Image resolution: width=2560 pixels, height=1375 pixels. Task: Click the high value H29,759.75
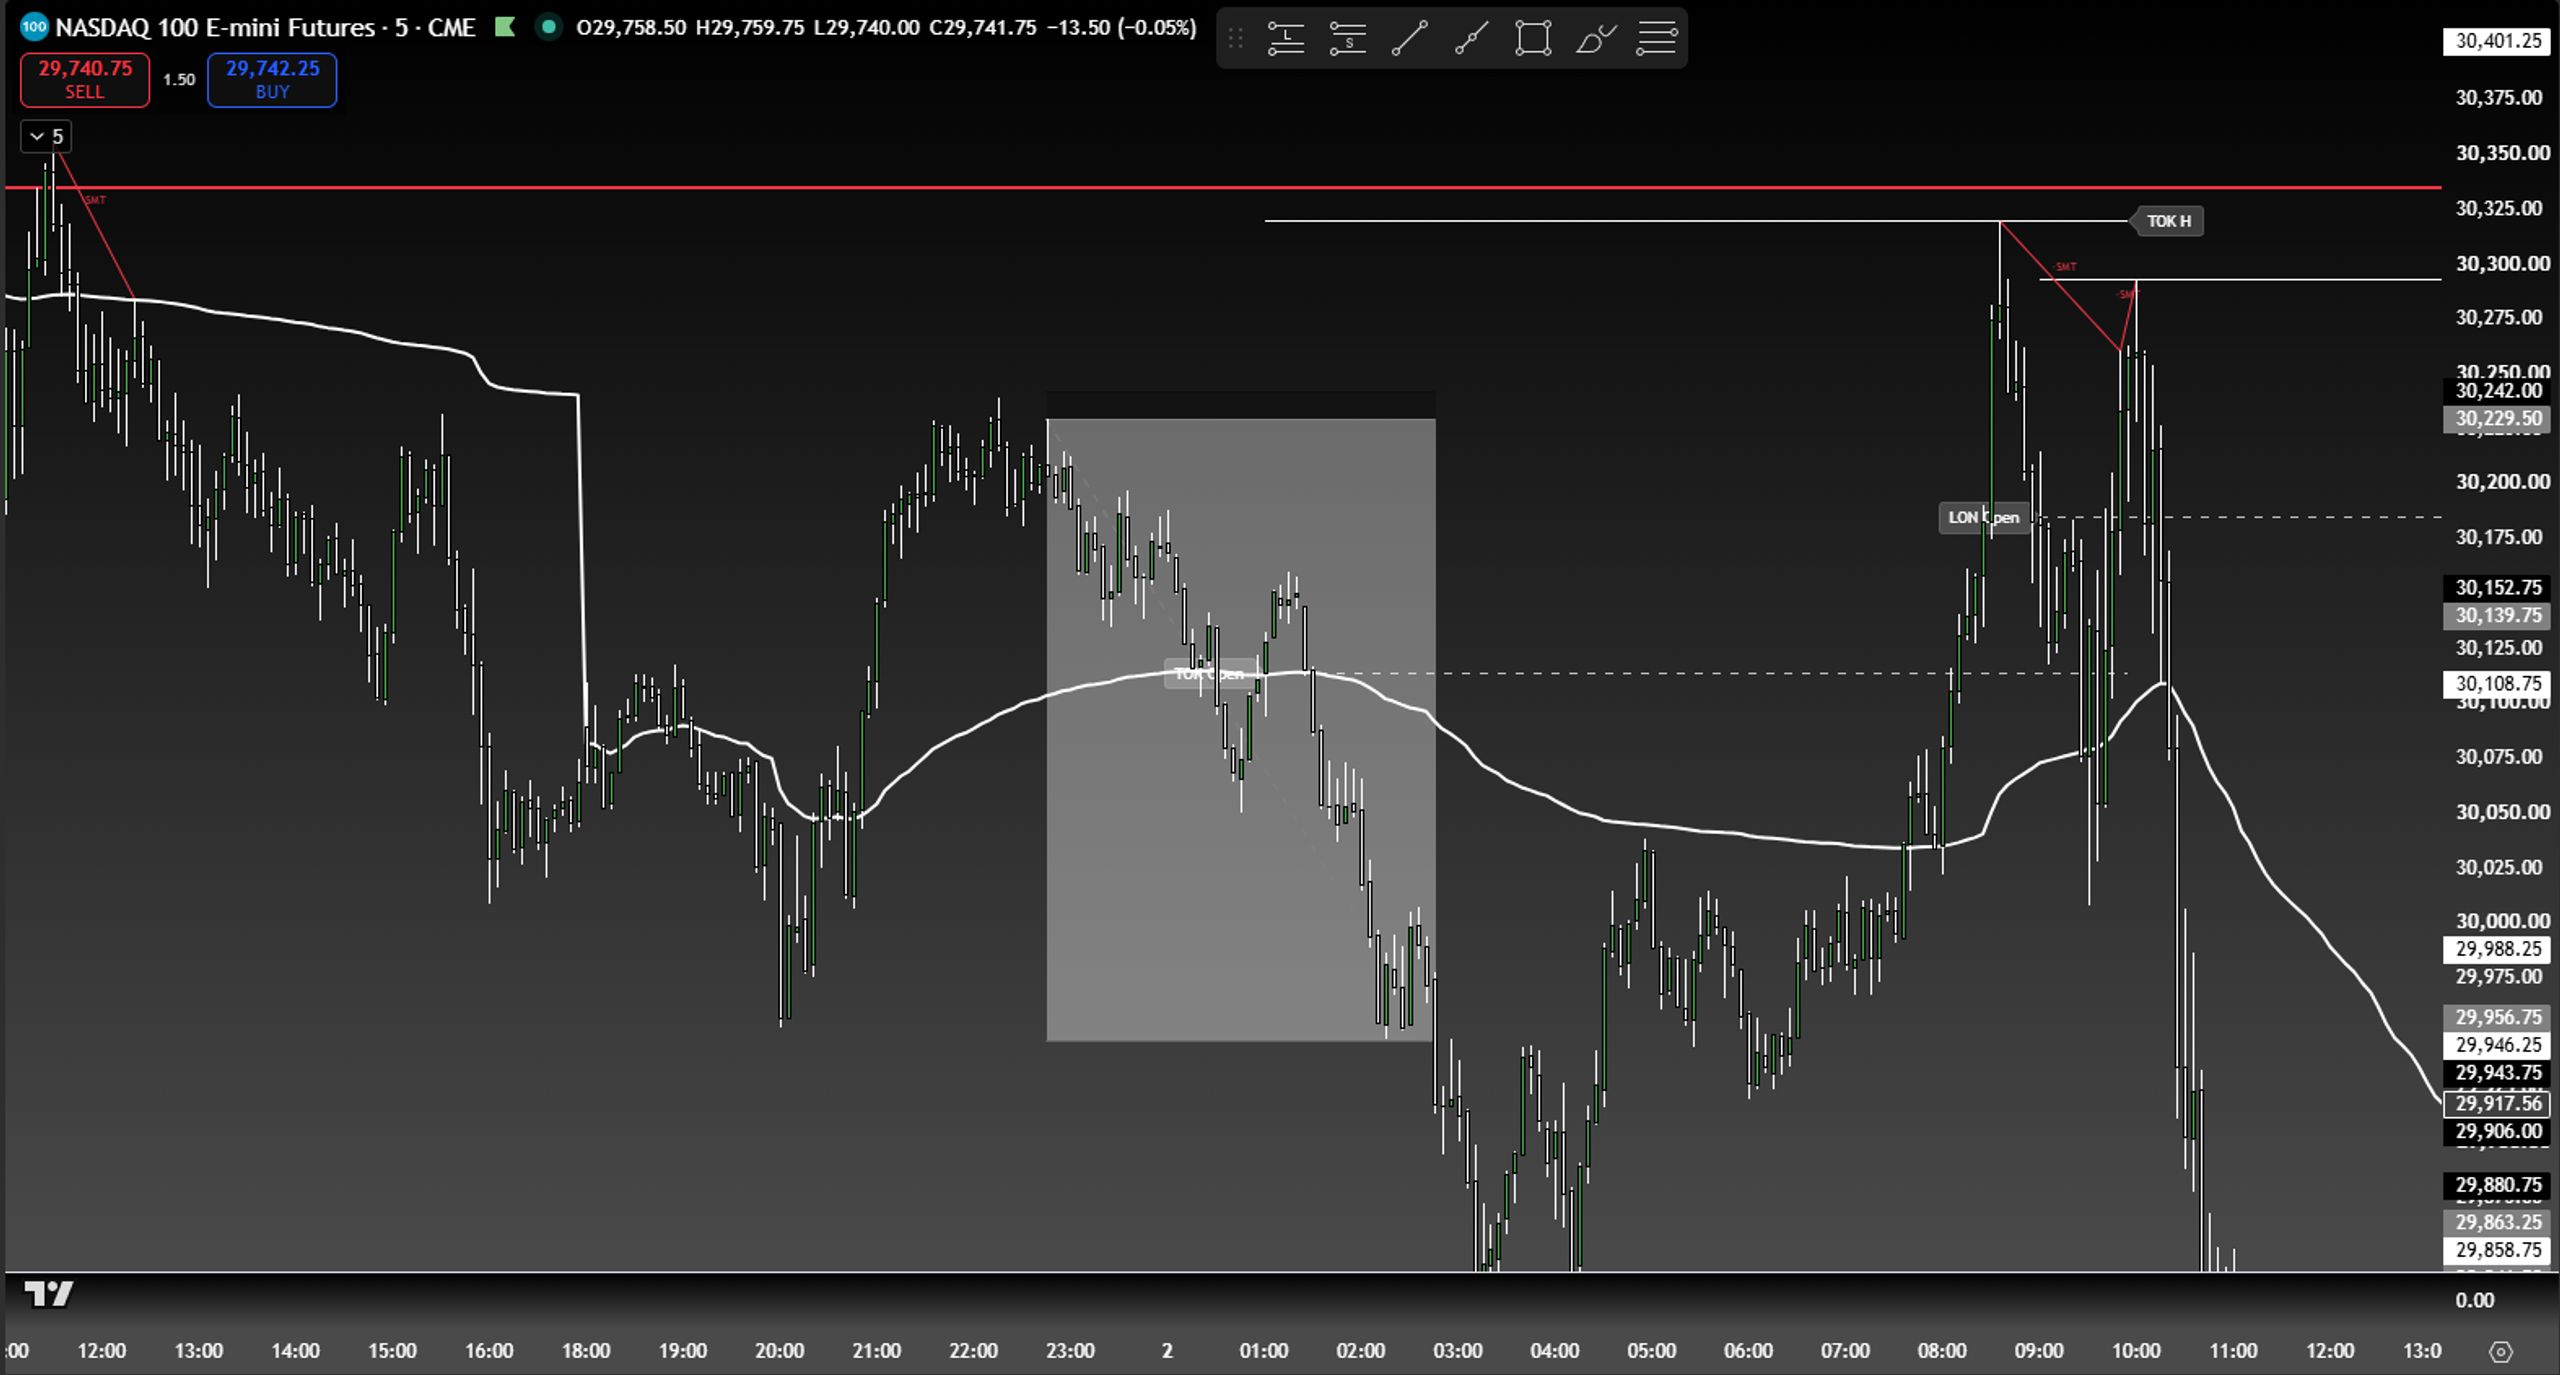tap(750, 28)
